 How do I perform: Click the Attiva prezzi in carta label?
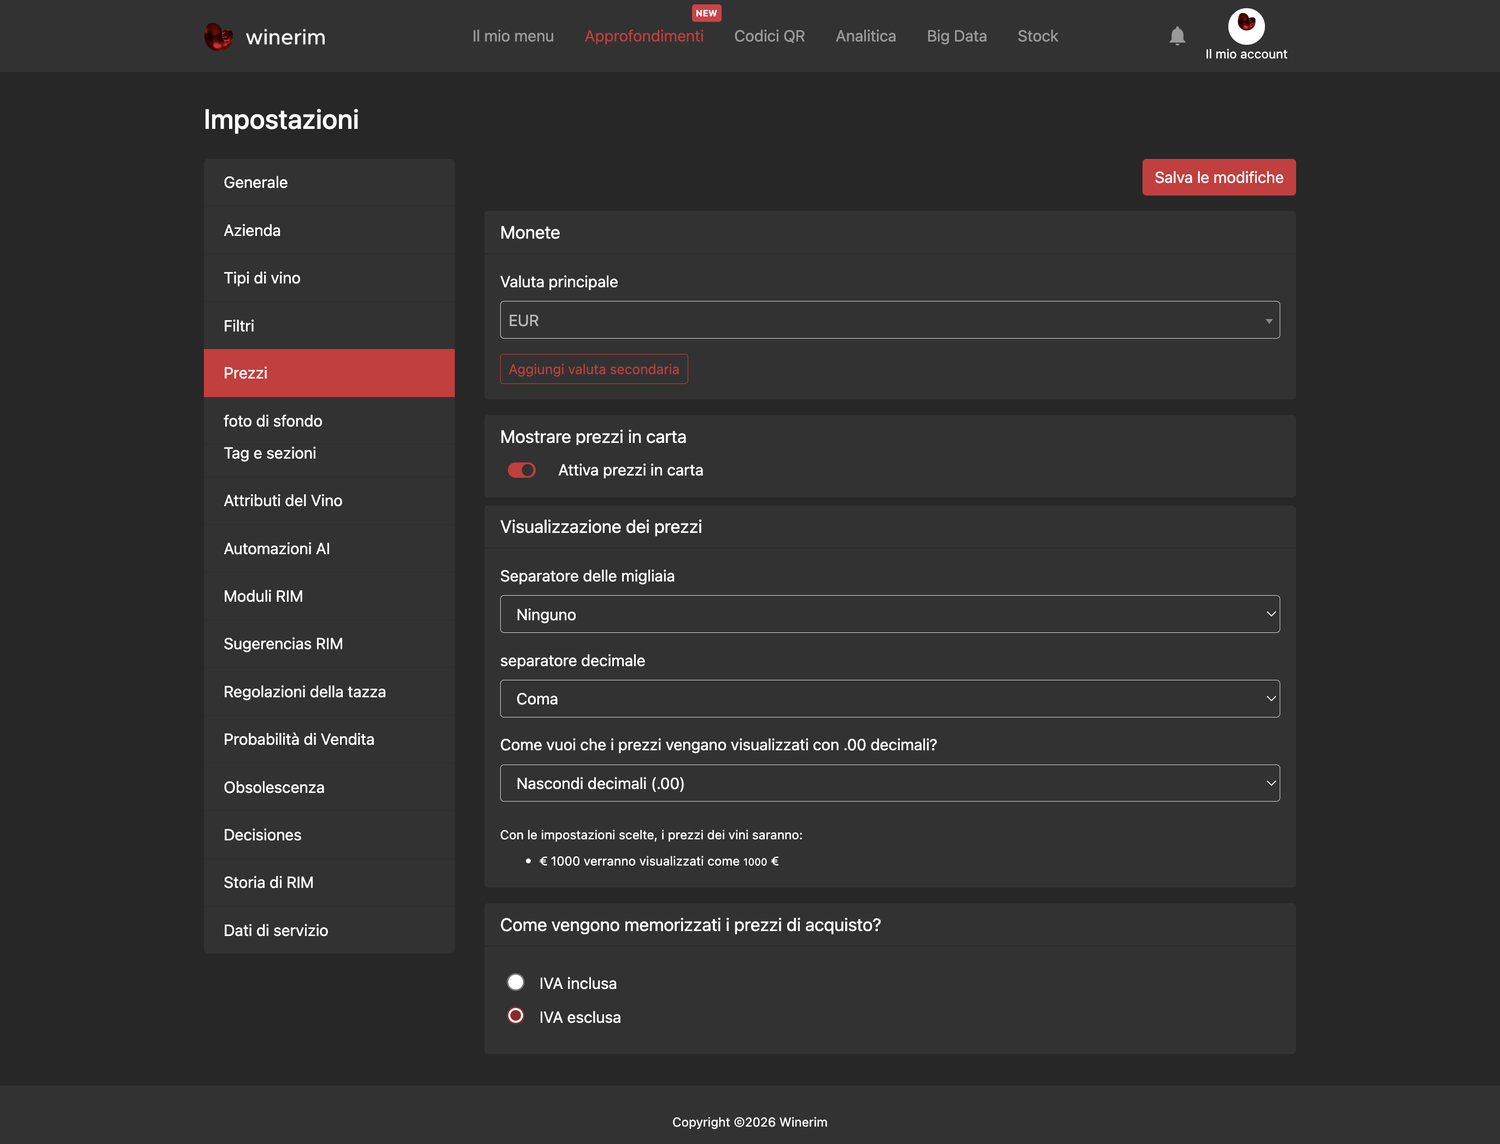click(x=631, y=470)
